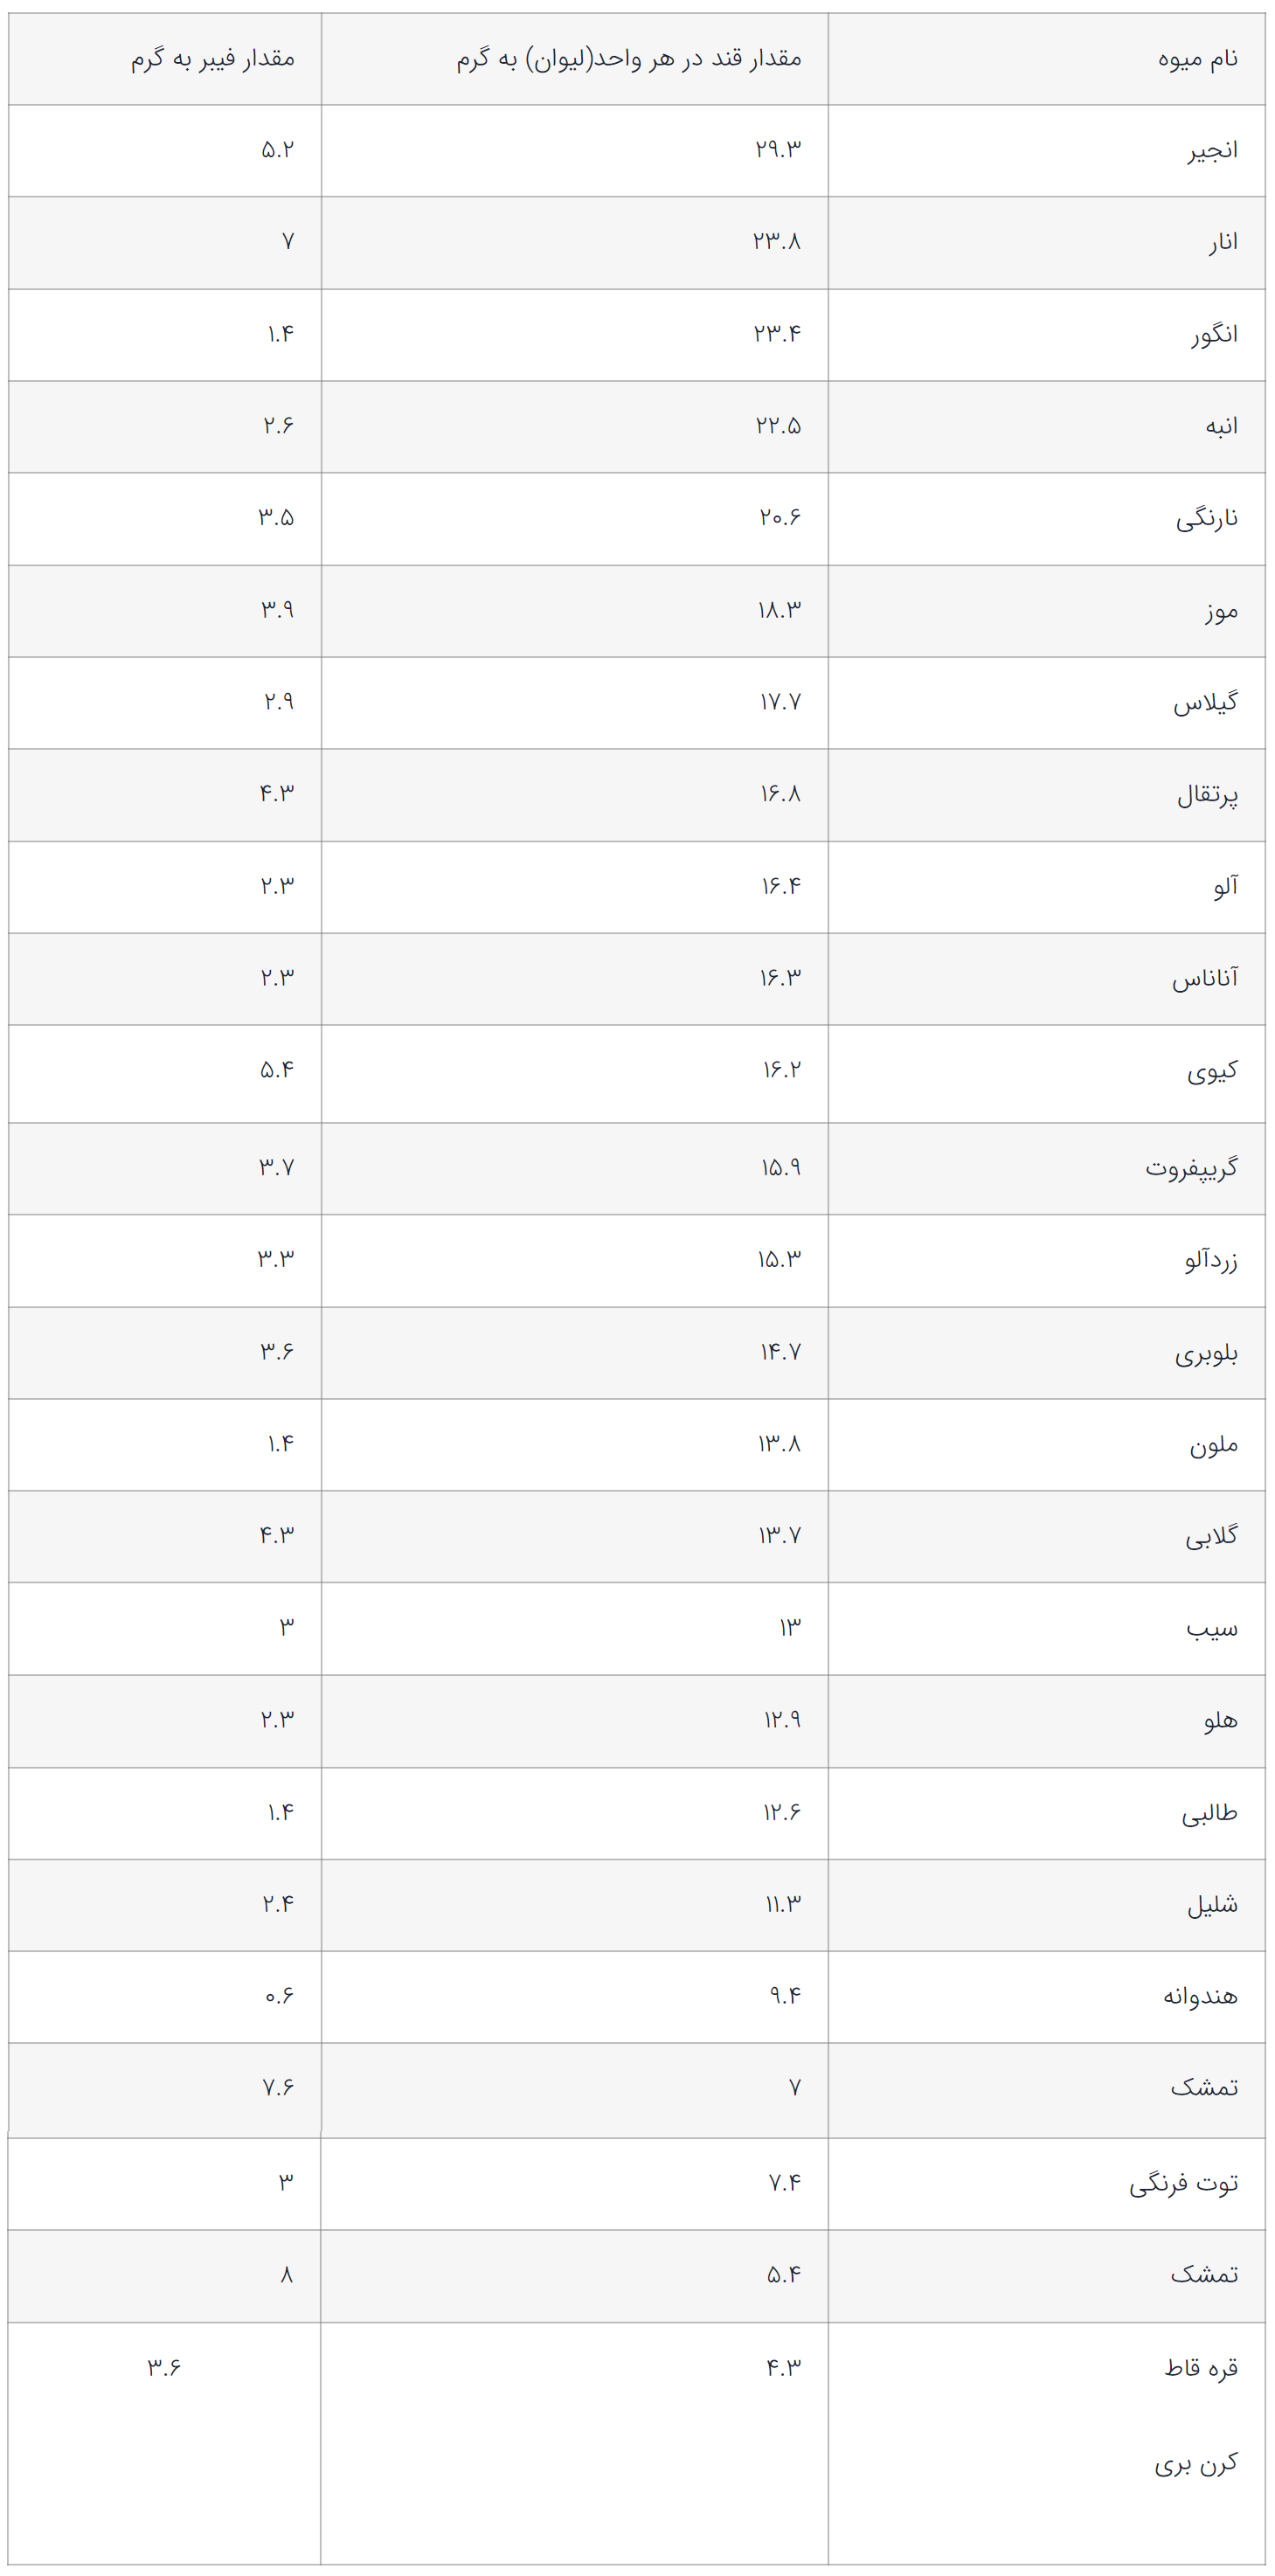
Task: Click sugar value ۱۴.۷ for بلوبری
Action: 780,1352
